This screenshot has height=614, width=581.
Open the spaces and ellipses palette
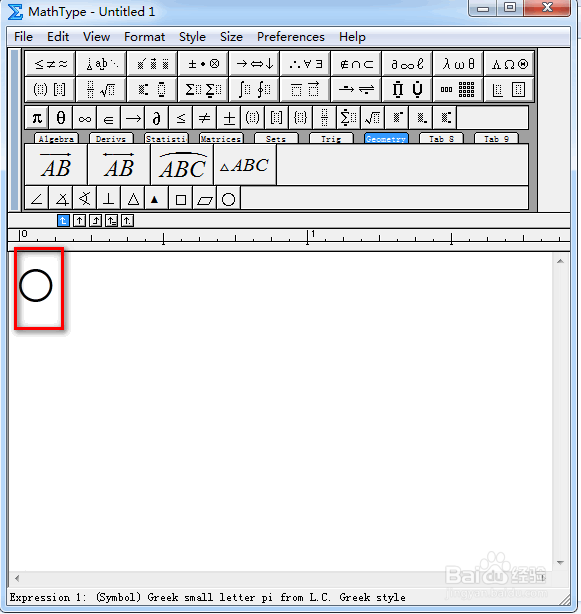pyautogui.click(x=101, y=63)
